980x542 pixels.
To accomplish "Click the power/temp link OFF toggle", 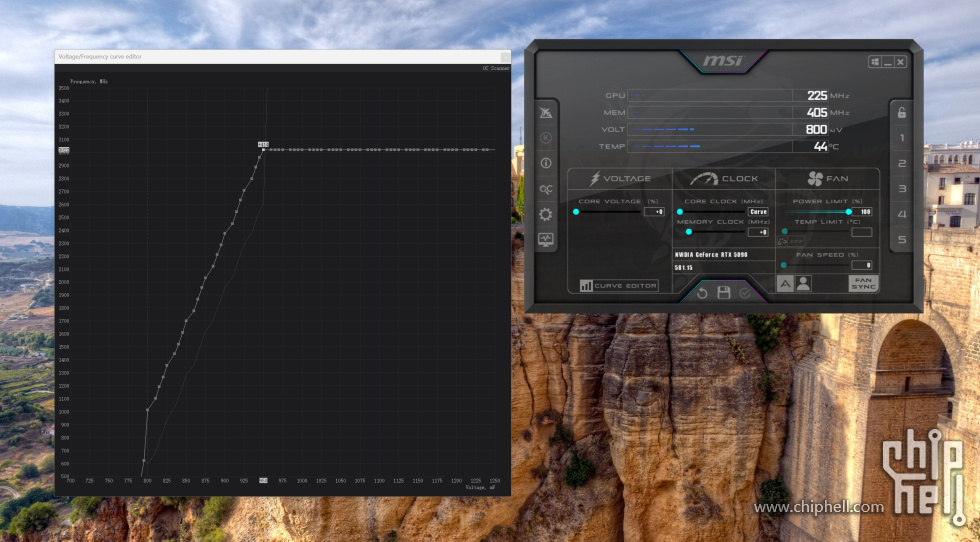I will coord(791,241).
